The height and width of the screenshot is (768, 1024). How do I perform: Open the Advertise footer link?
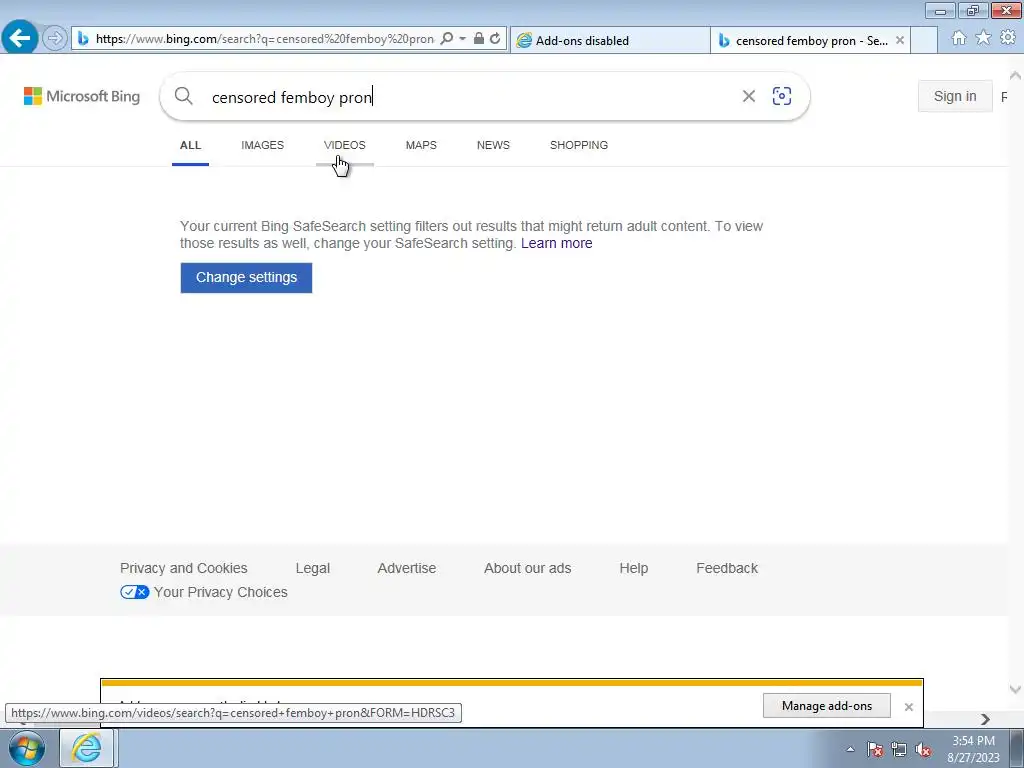[407, 568]
